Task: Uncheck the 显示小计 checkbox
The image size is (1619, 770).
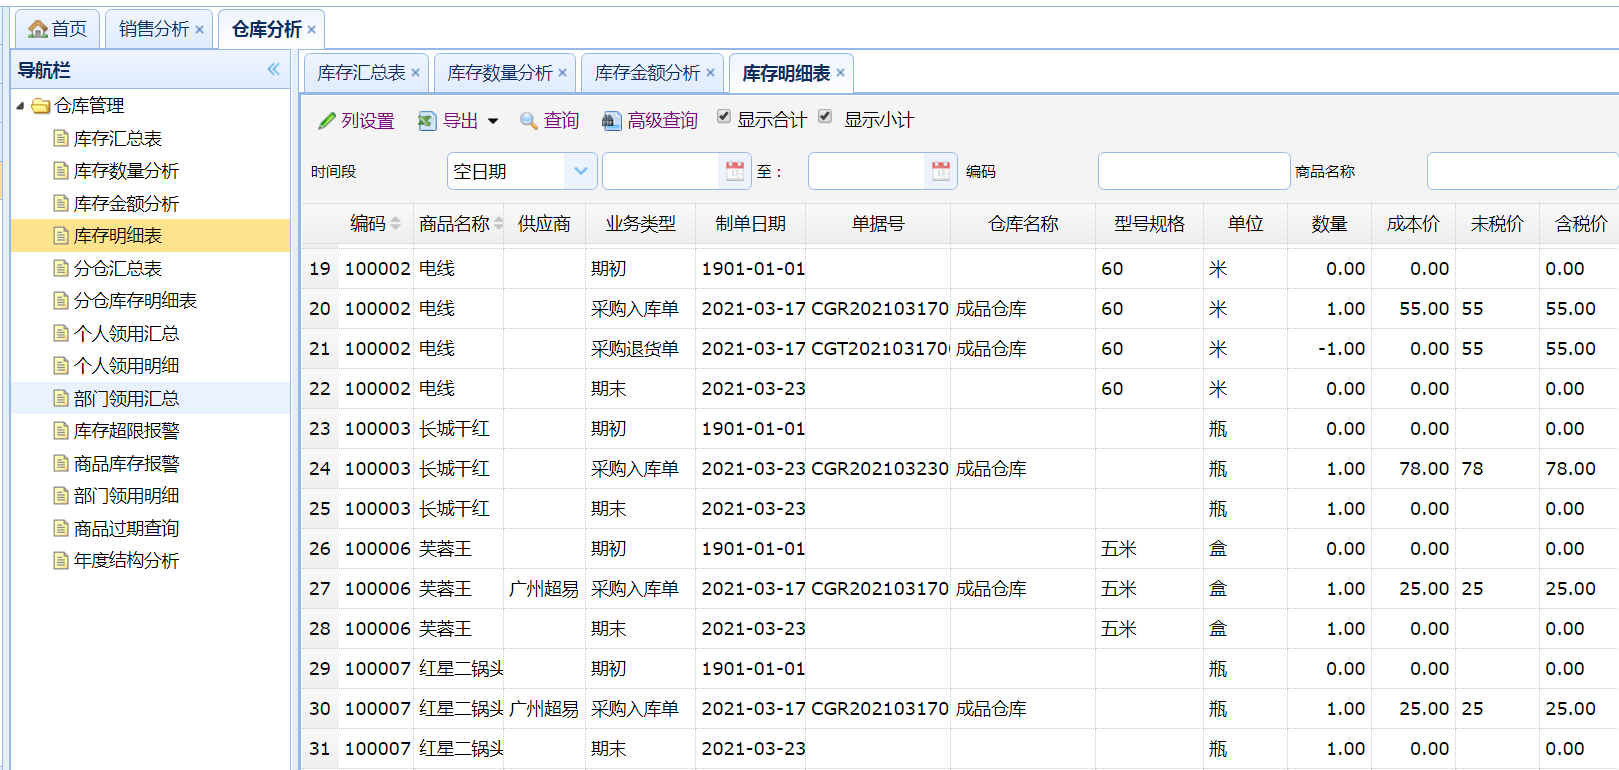Action: pyautogui.click(x=825, y=117)
